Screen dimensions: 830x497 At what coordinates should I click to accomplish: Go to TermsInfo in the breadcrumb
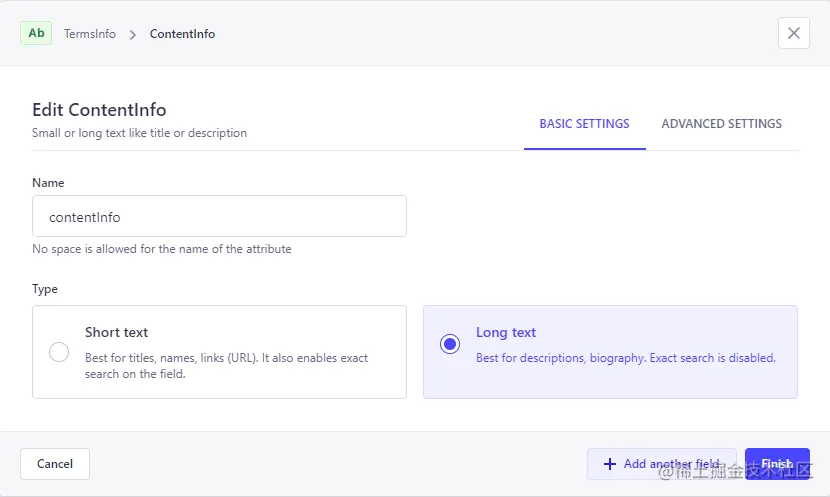tap(90, 34)
